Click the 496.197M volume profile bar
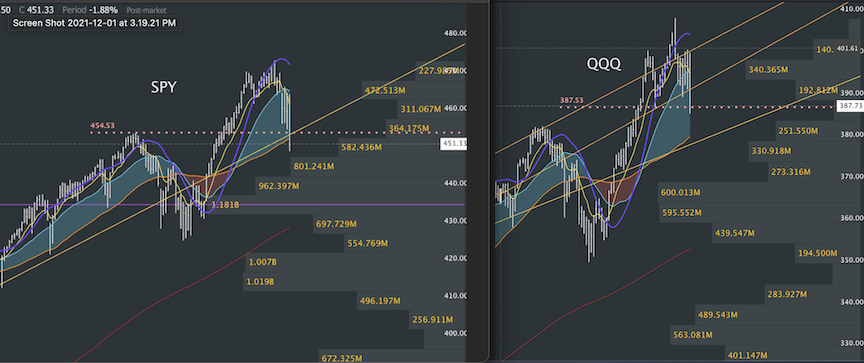This screenshot has width=864, height=363. (412, 301)
